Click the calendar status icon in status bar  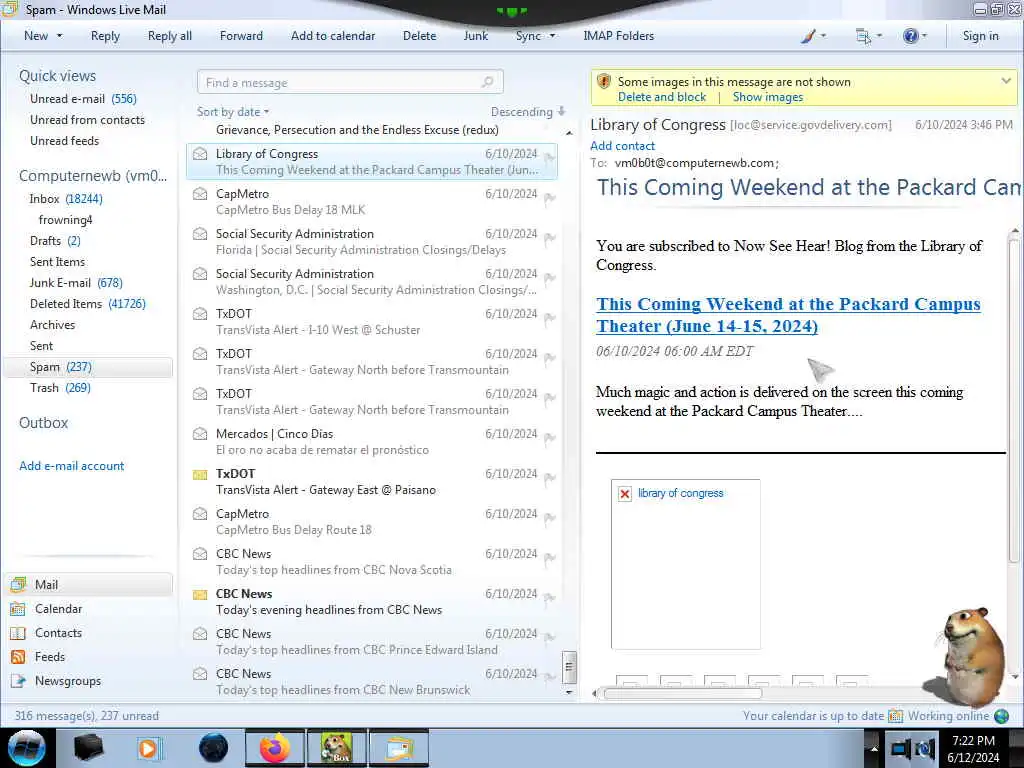click(x=895, y=716)
